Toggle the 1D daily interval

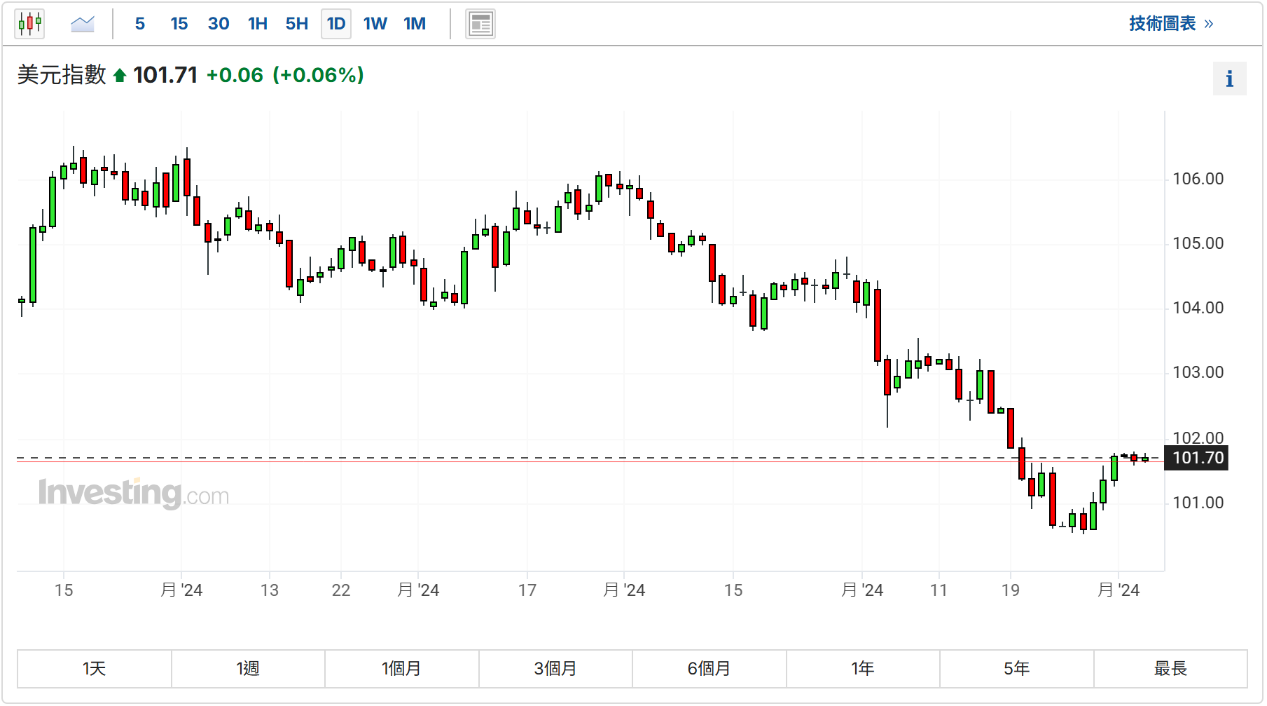pos(336,23)
